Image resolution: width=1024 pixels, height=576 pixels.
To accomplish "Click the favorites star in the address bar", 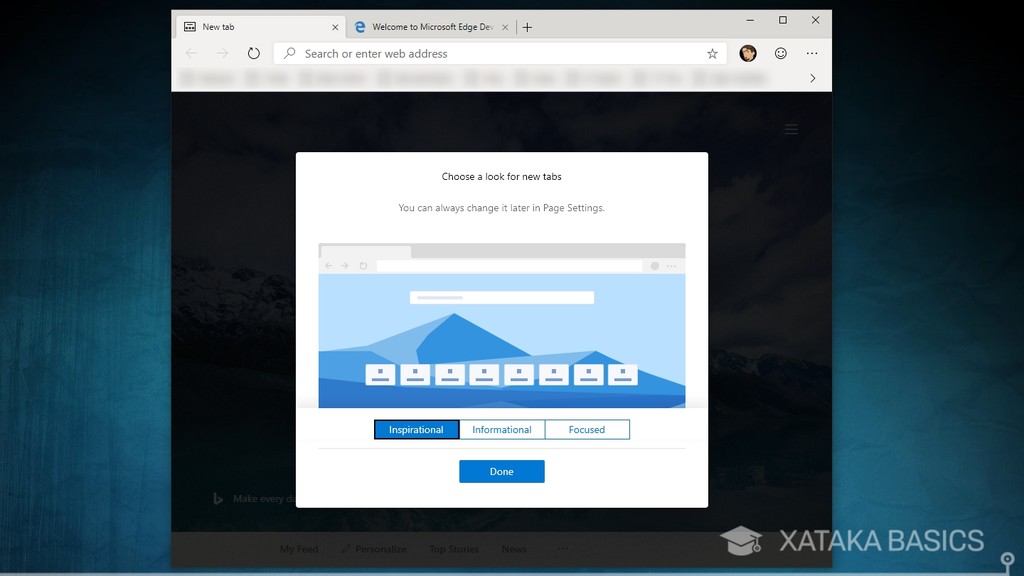I will pyautogui.click(x=711, y=53).
